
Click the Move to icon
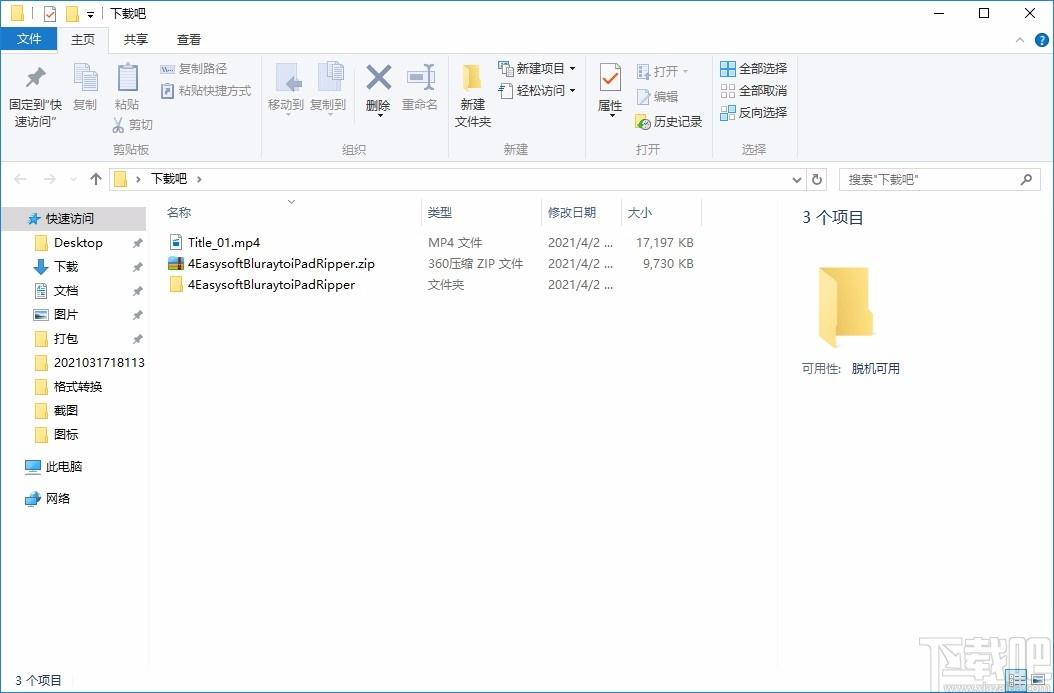tap(289, 78)
